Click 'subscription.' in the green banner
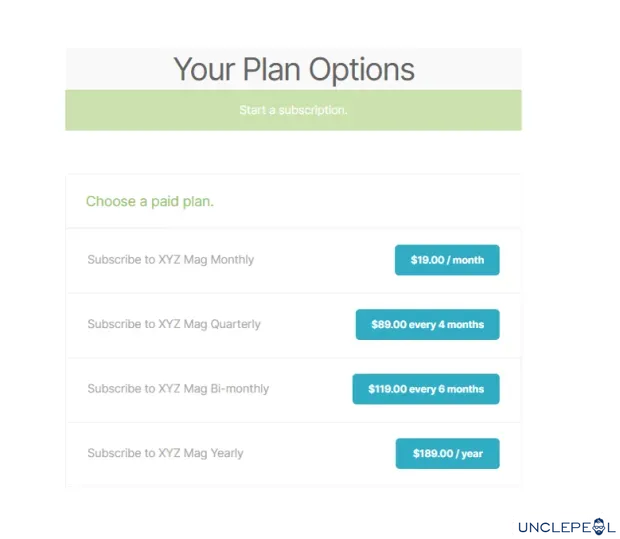 [312, 110]
